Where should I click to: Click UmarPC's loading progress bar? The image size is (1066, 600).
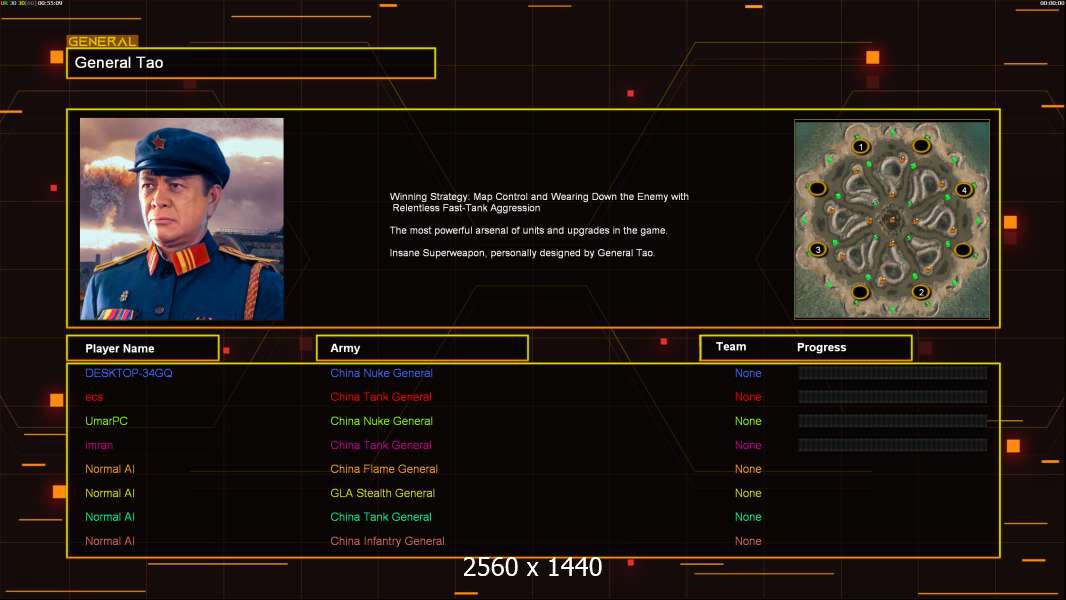coord(893,421)
